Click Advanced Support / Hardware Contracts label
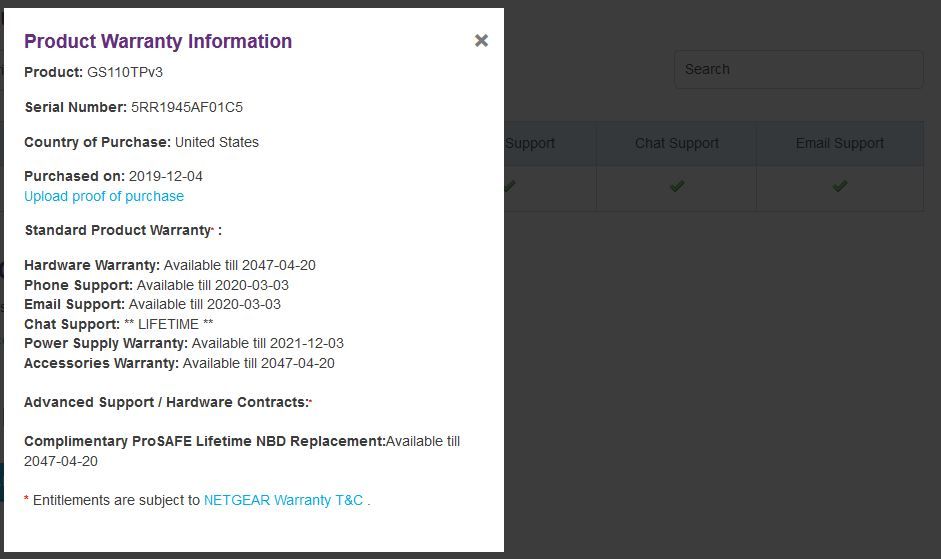The height and width of the screenshot is (559, 941). coord(167,402)
